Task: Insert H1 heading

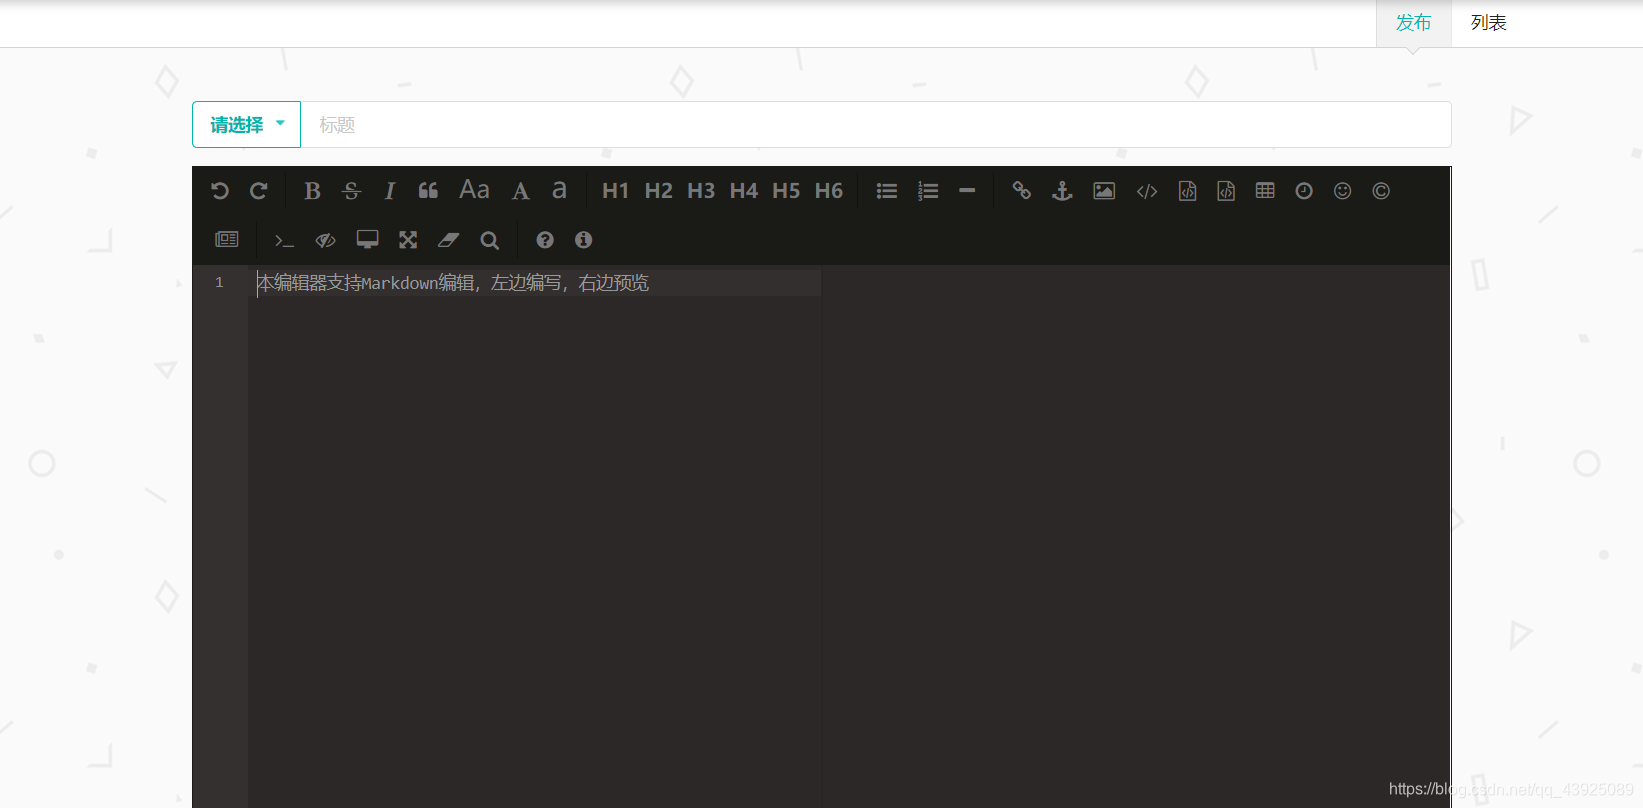Action: coord(615,191)
